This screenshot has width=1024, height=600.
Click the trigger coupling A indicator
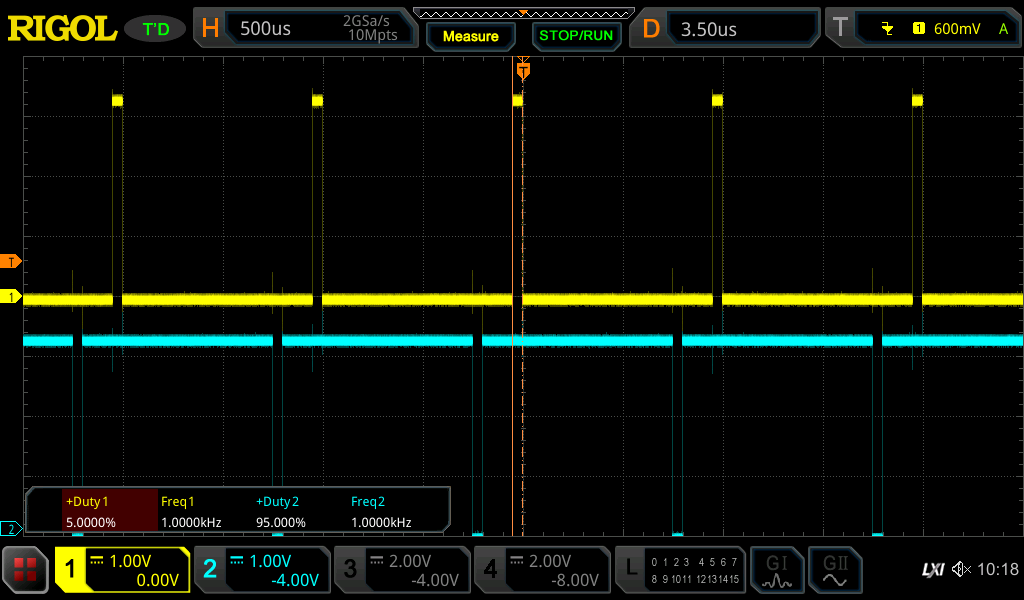pyautogui.click(x=1003, y=28)
